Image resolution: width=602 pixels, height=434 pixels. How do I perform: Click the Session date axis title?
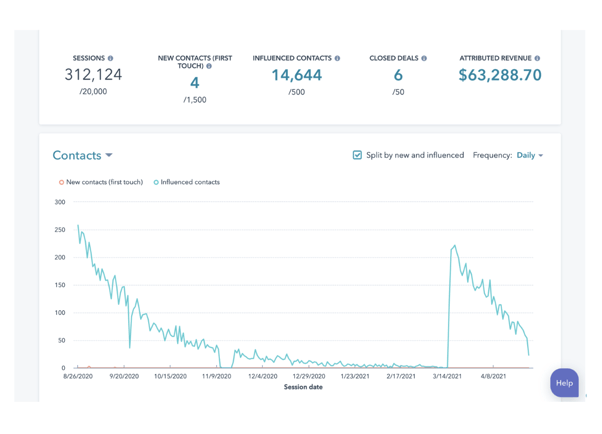(303, 387)
